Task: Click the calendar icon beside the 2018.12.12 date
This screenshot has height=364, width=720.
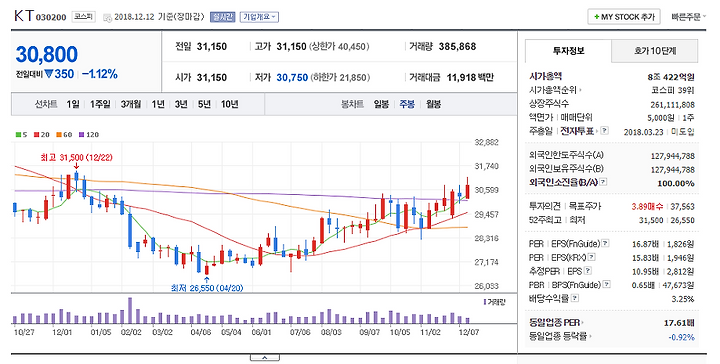Action: click(x=107, y=18)
